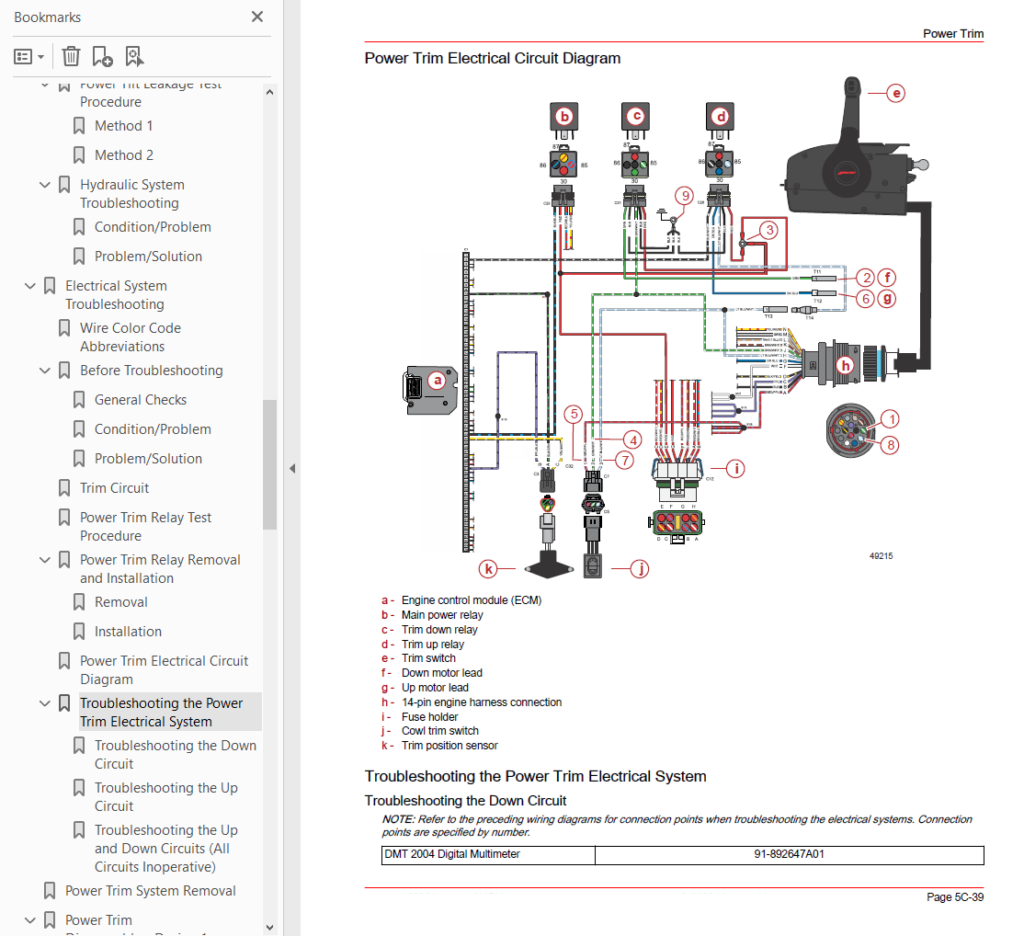Open the bookmark options list menu
The width and height of the screenshot is (1024, 936).
29,57
